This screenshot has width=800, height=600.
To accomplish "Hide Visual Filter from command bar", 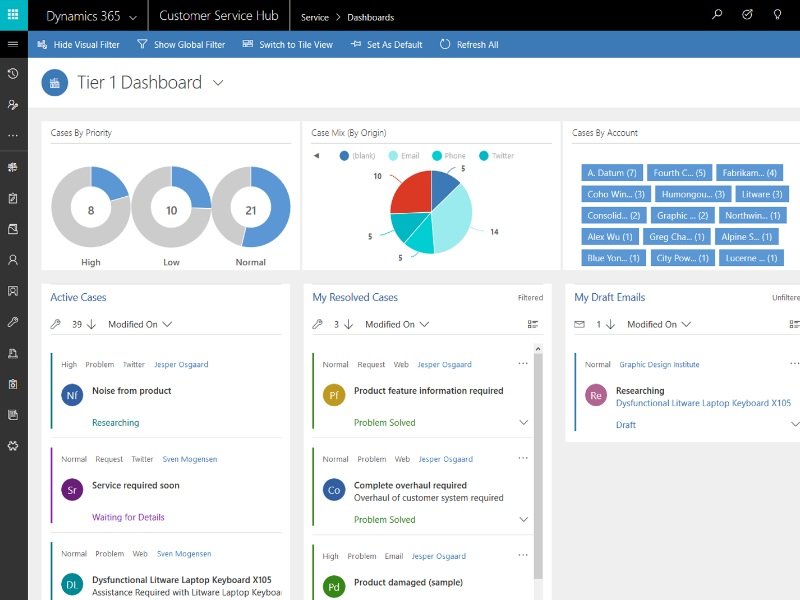I will point(78,44).
